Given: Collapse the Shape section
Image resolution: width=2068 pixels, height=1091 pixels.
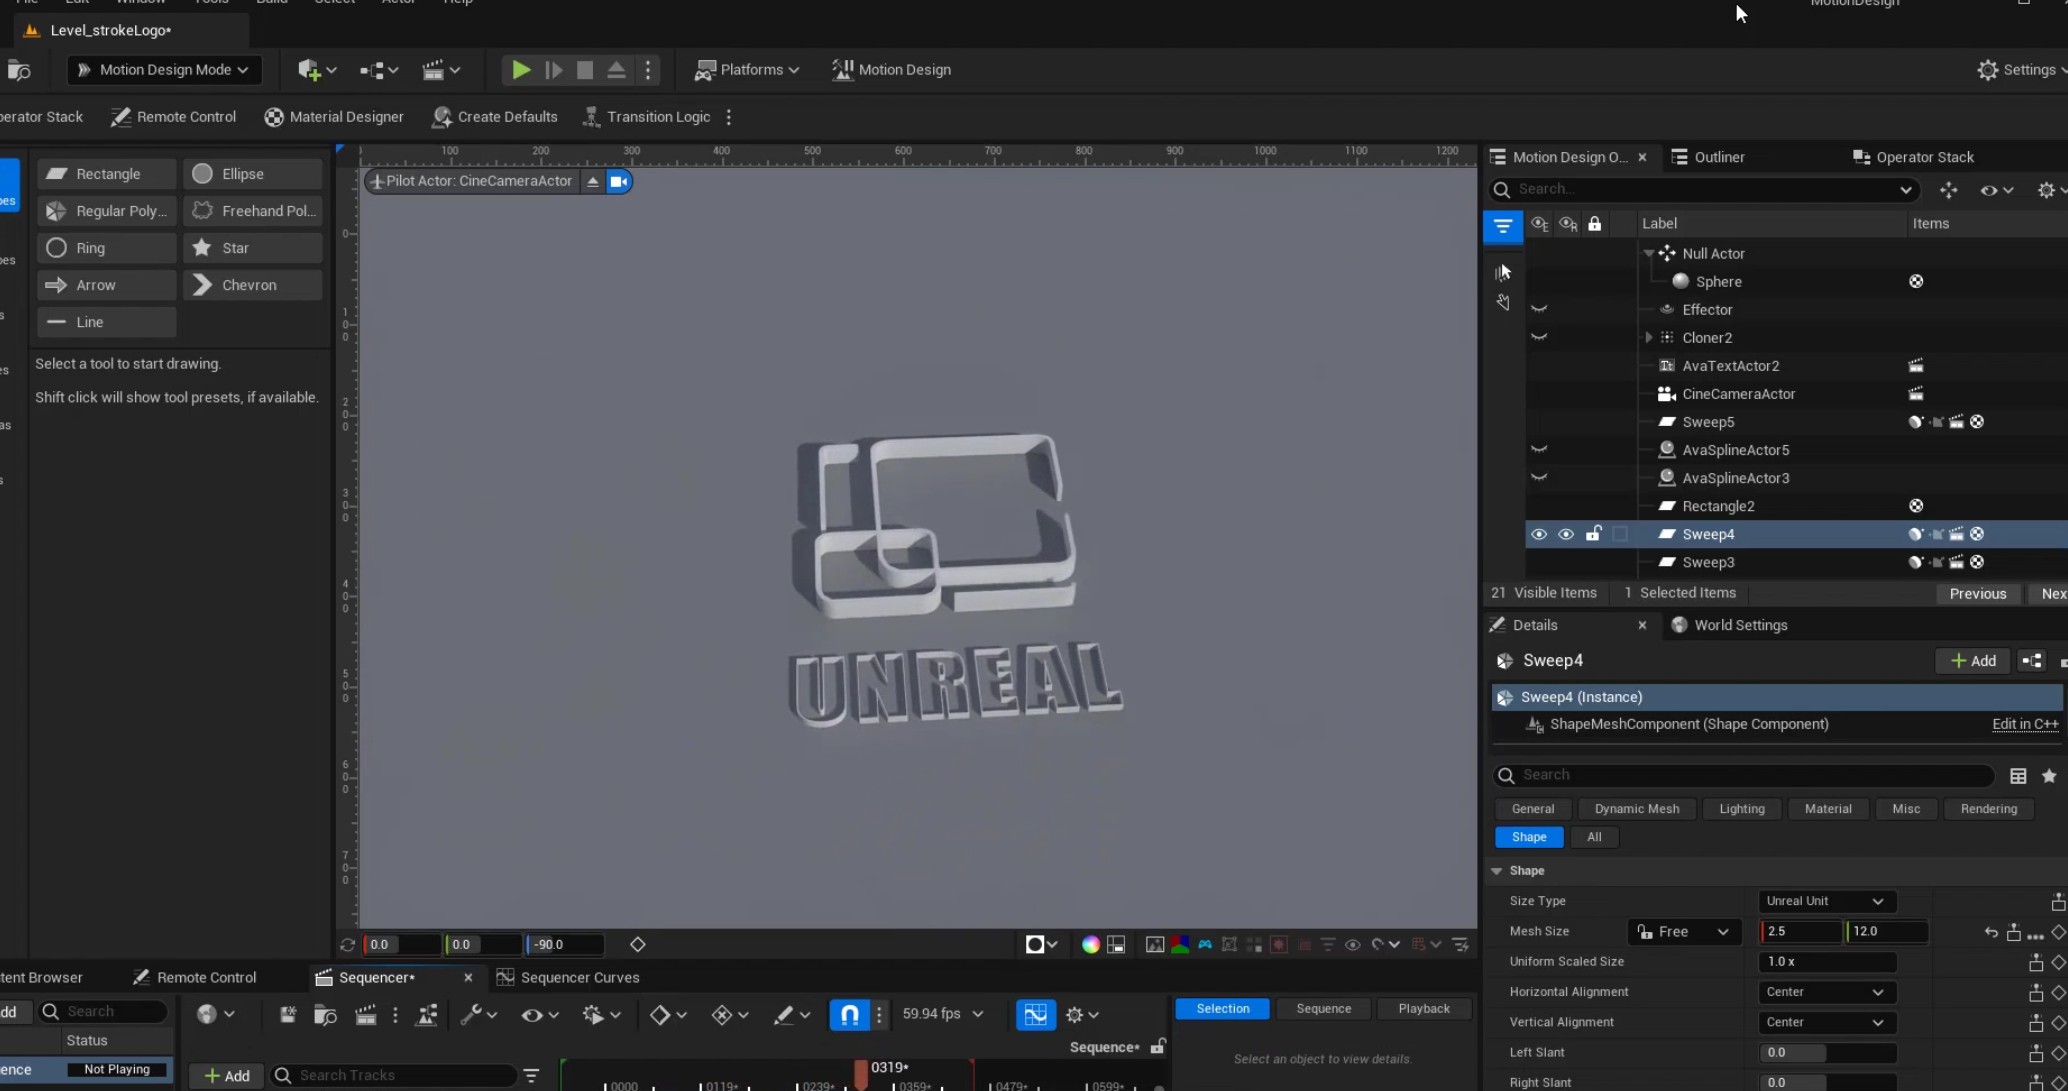Looking at the screenshot, I should (1497, 871).
